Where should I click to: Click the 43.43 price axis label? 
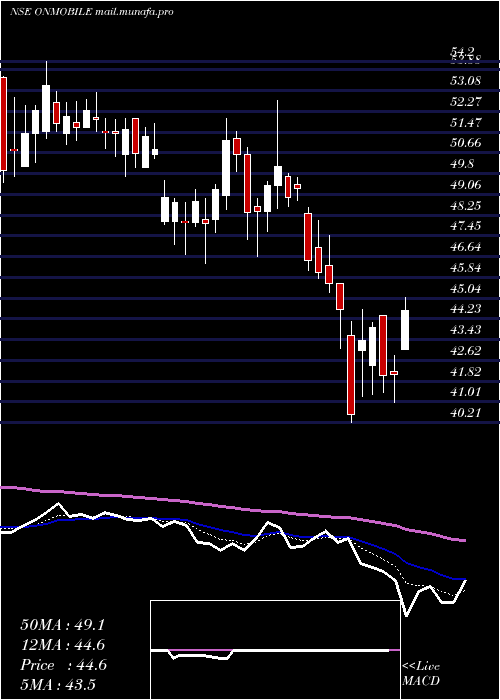click(x=466, y=330)
